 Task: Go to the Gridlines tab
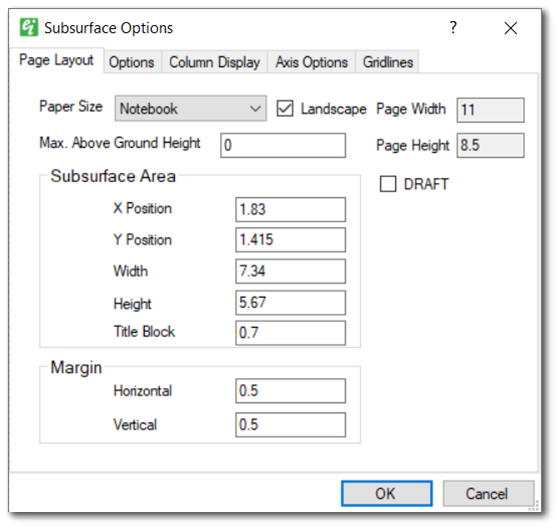pos(388,62)
